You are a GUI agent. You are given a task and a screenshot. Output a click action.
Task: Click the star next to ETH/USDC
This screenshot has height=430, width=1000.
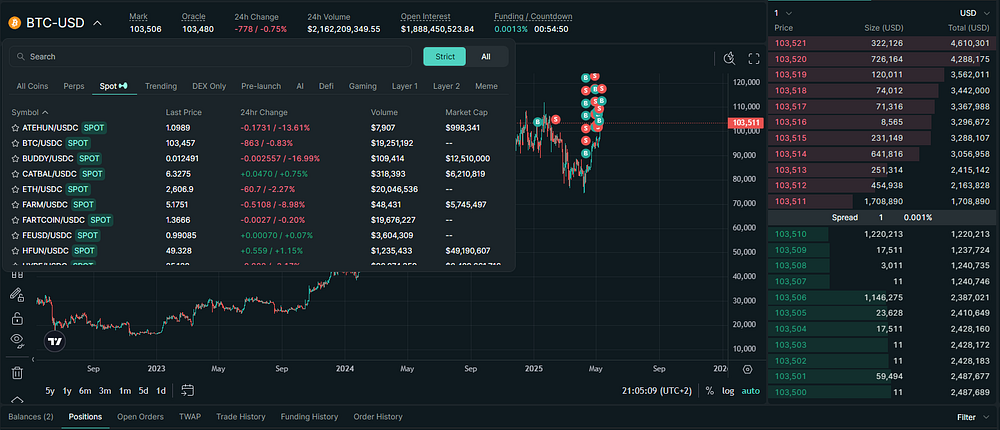coord(15,189)
